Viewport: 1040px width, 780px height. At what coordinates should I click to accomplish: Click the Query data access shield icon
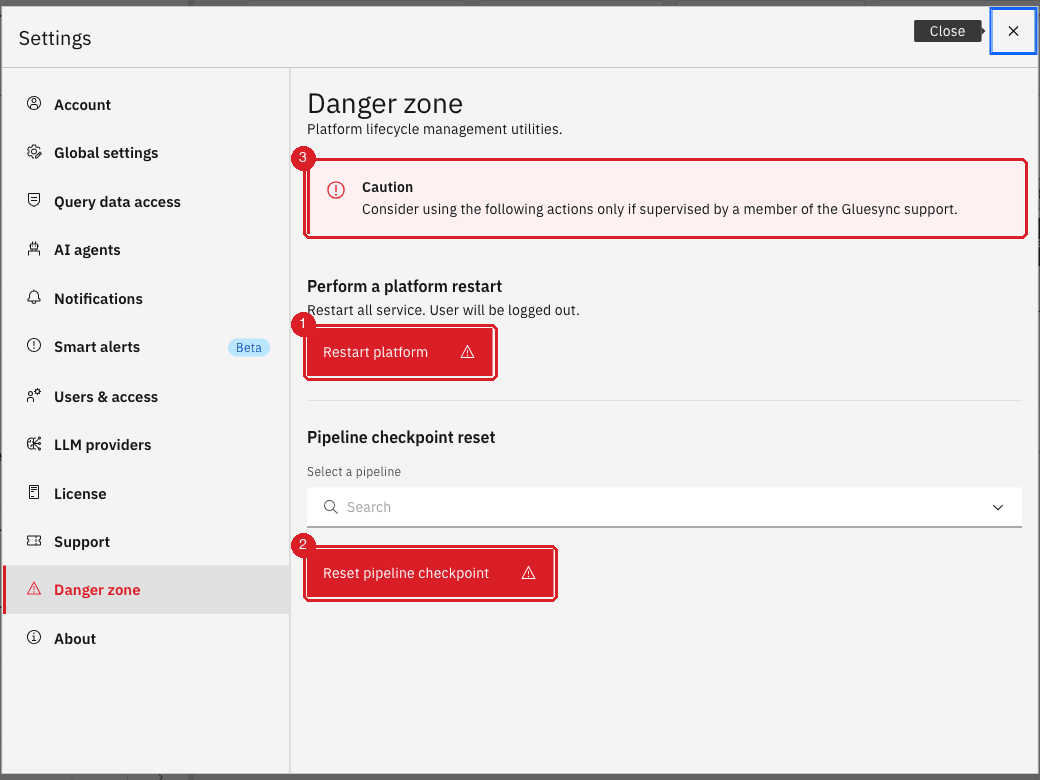click(34, 200)
